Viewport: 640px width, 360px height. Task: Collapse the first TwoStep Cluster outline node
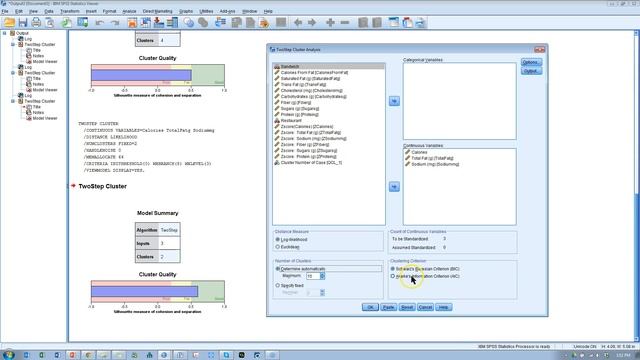click(13, 44)
